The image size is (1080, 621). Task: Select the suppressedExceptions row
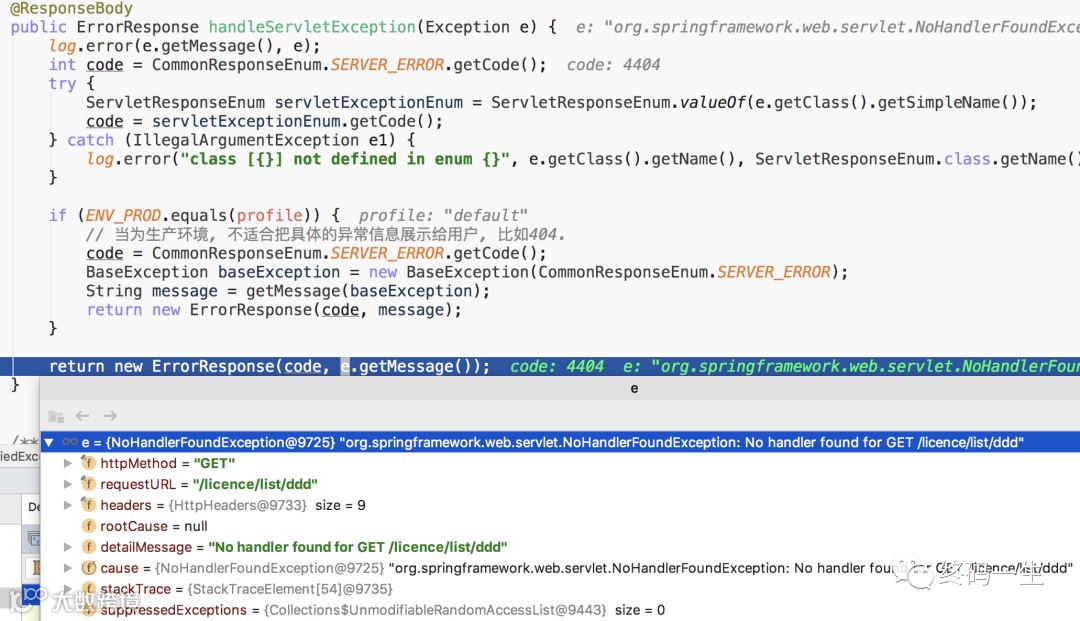(560, 610)
